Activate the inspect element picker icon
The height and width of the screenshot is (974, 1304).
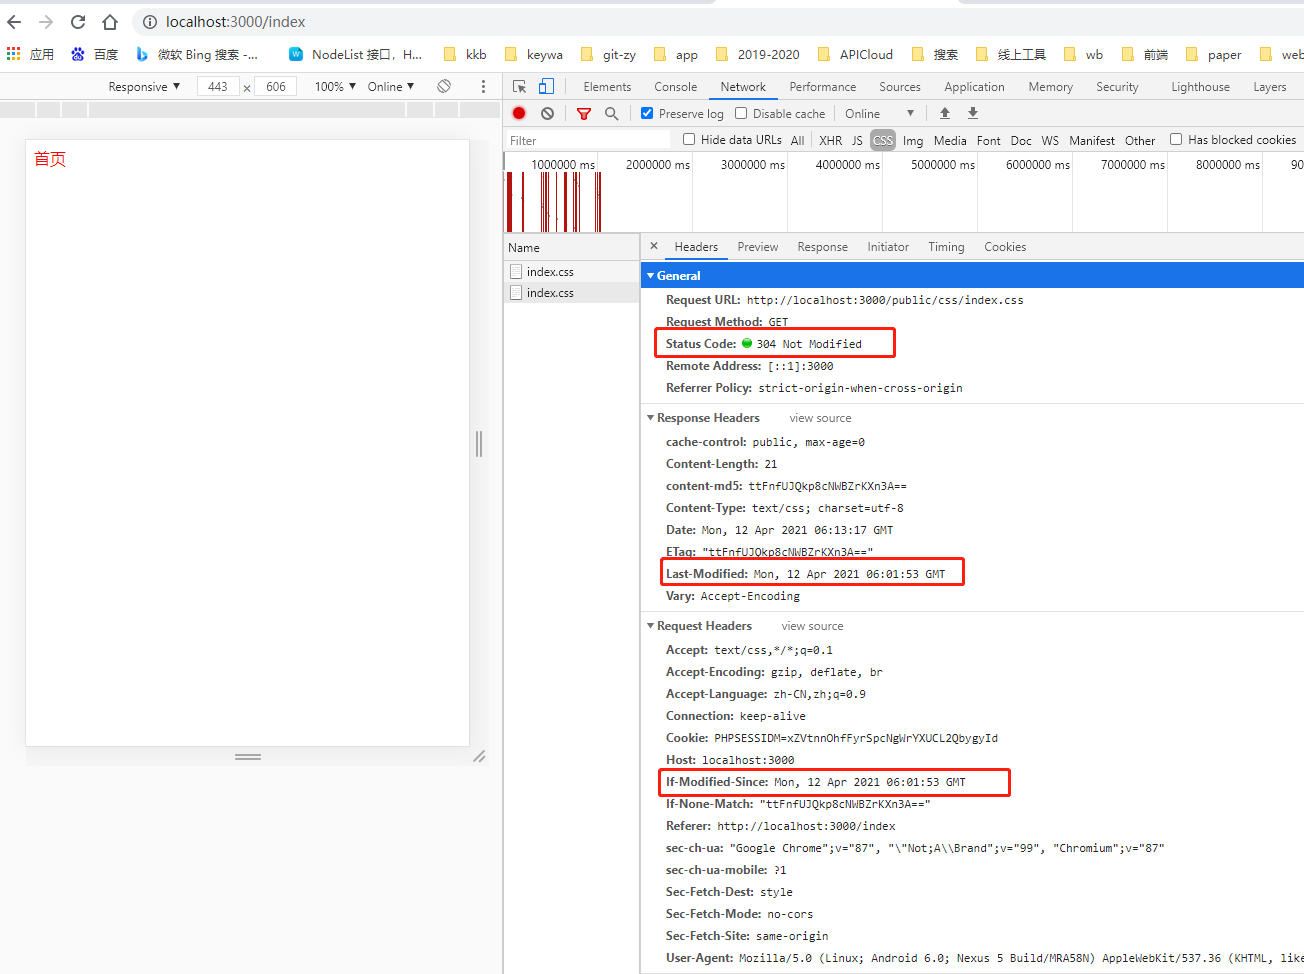519,86
